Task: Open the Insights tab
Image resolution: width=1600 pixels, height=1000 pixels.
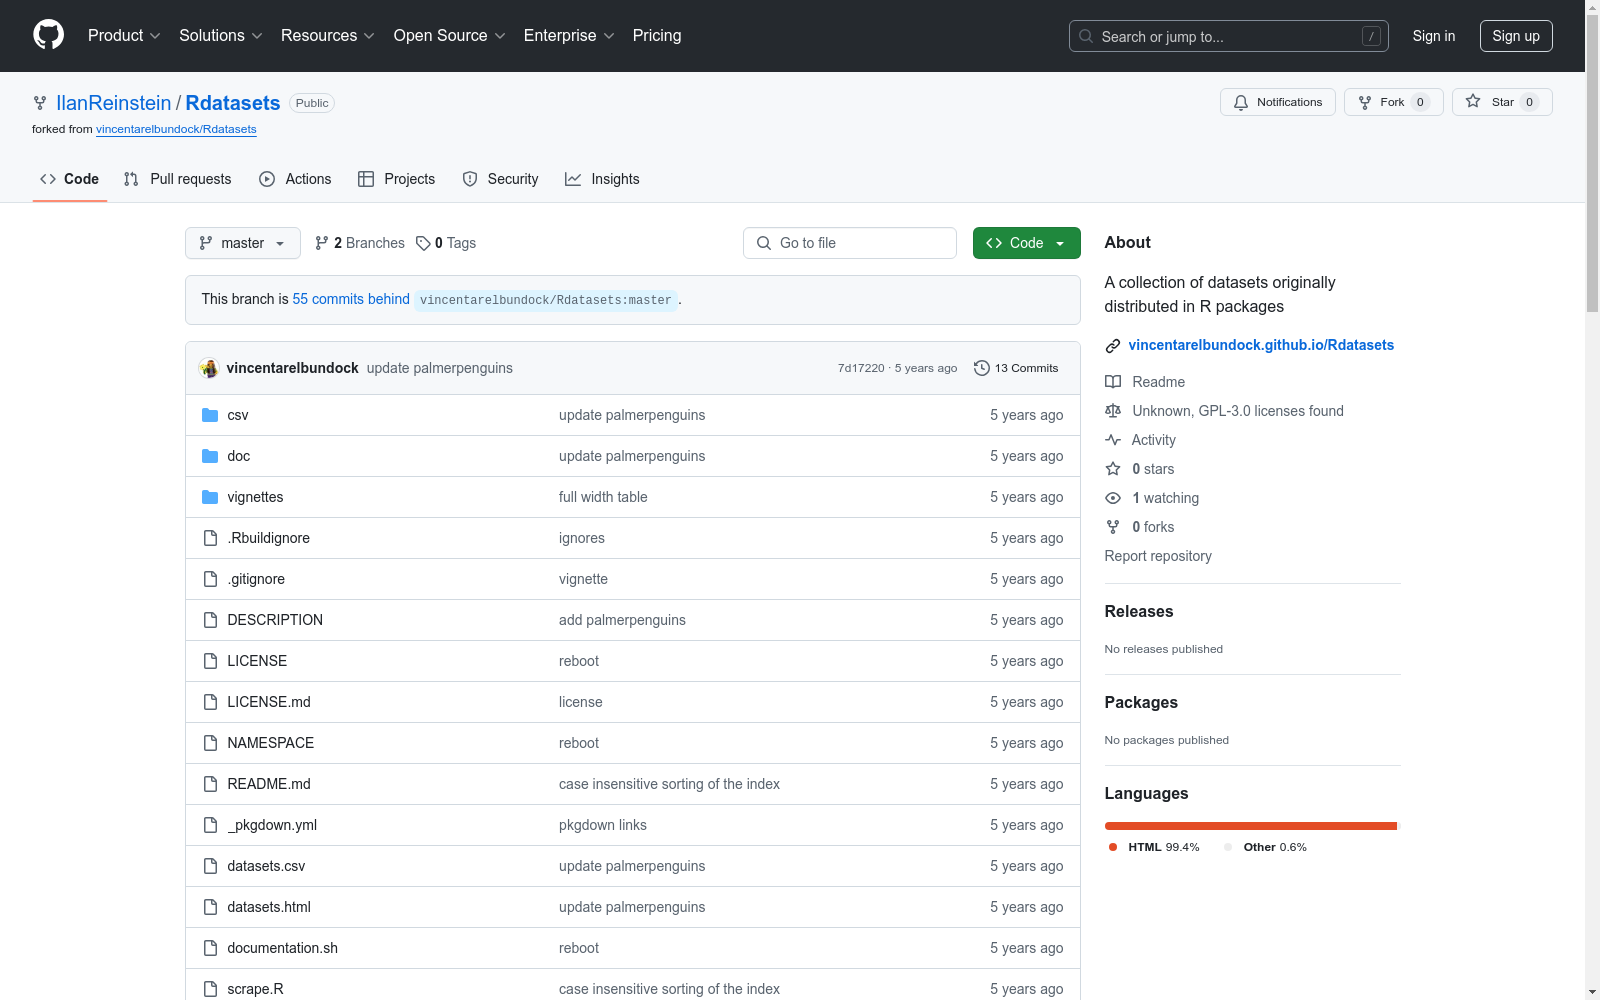Action: click(x=602, y=179)
